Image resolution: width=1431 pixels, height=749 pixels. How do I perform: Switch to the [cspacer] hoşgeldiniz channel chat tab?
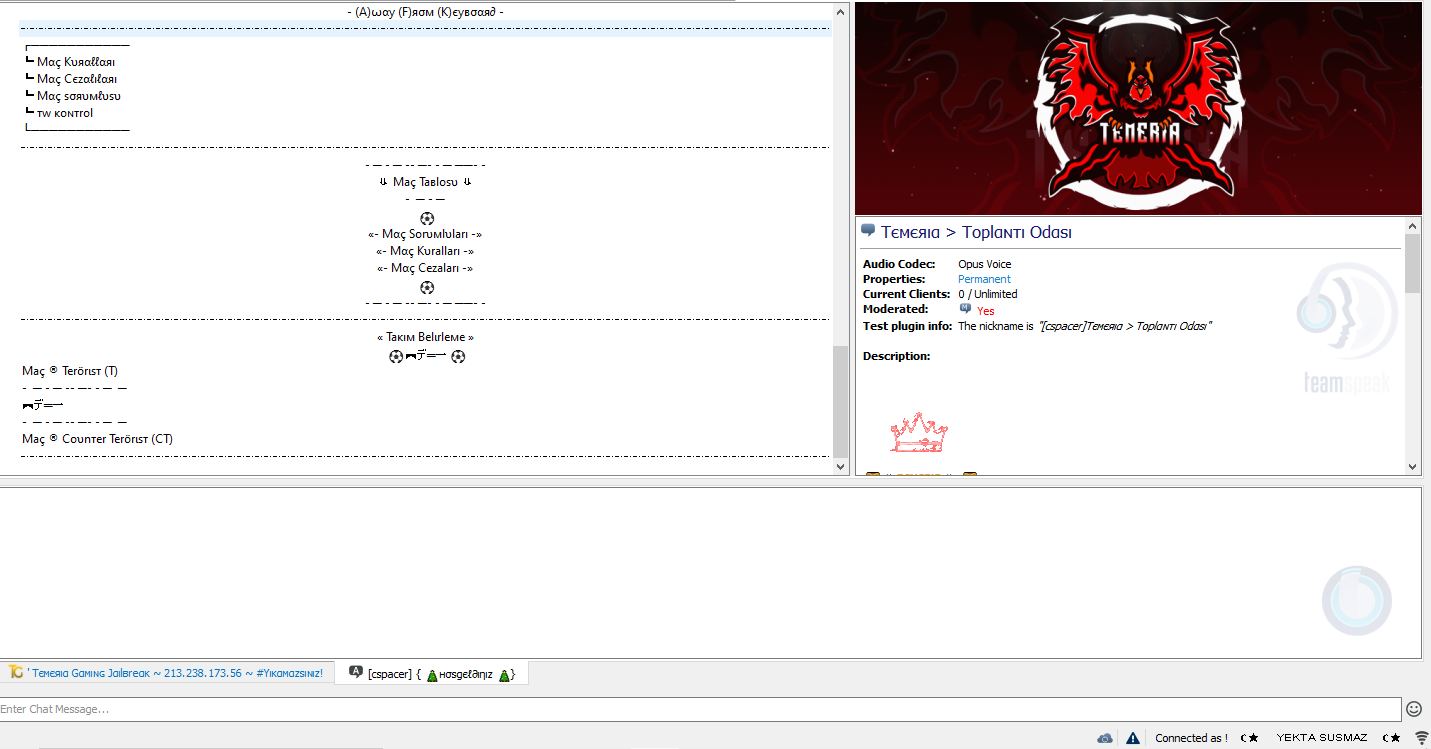(x=432, y=673)
